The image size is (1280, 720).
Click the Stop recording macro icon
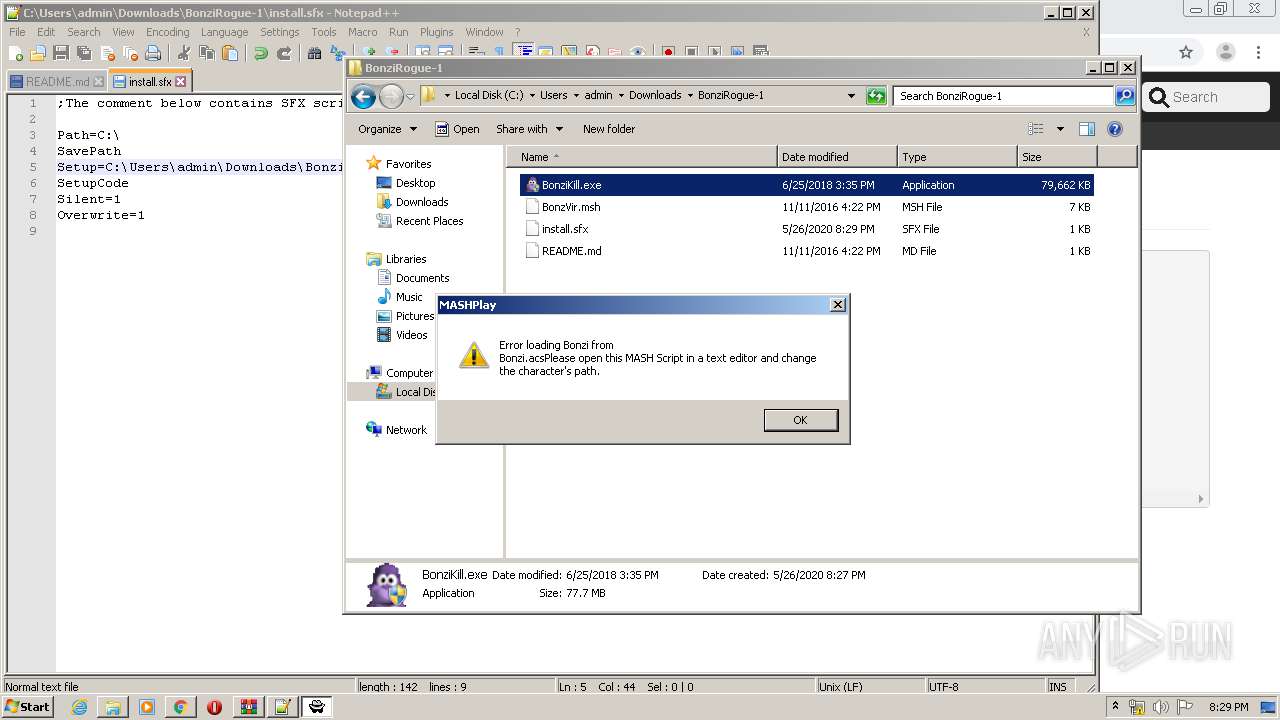point(691,53)
